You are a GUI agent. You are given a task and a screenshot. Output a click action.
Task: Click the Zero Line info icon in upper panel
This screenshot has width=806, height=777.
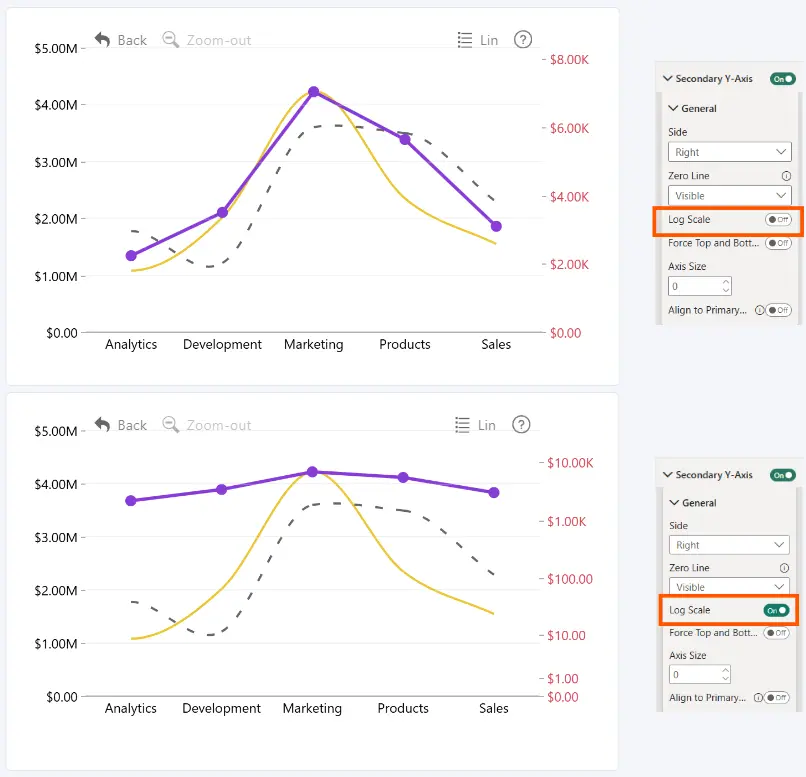(786, 176)
